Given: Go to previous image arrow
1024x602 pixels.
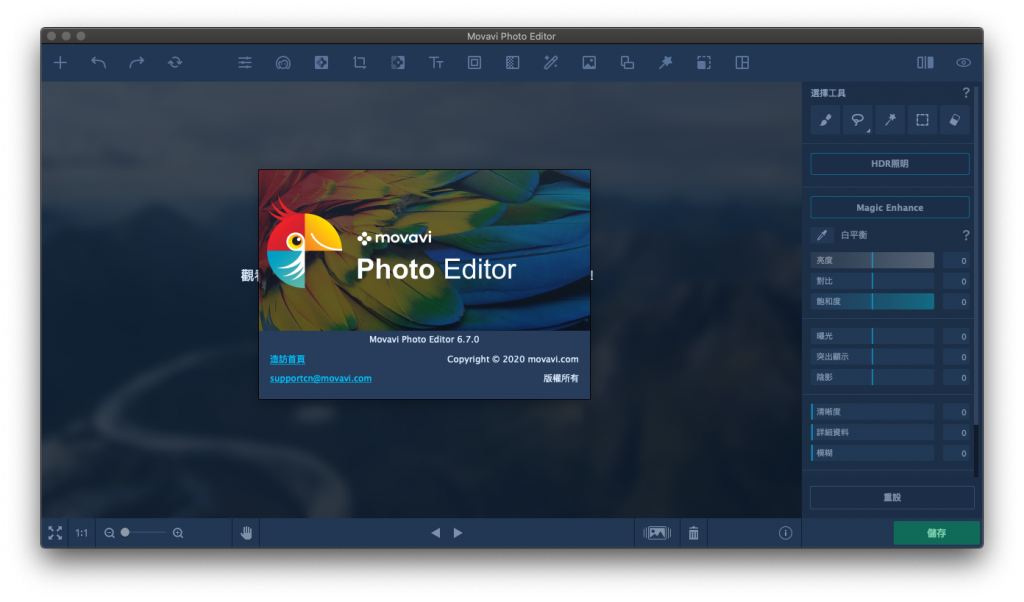Looking at the screenshot, I should point(436,533).
